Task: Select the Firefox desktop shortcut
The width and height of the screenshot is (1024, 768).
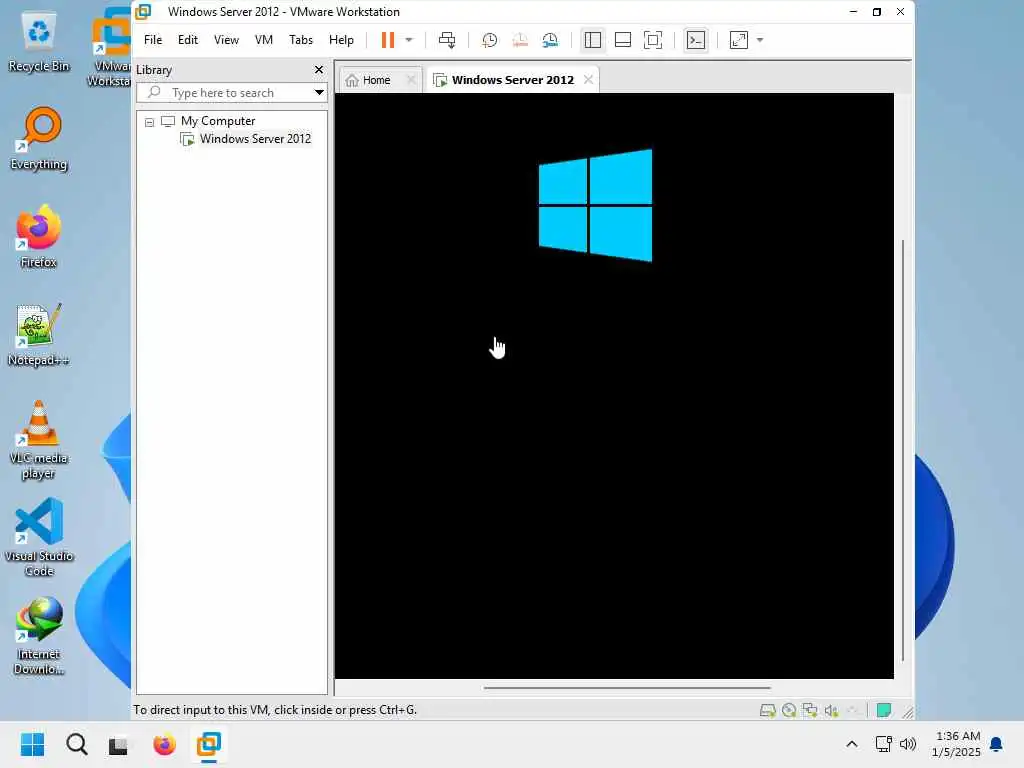Action: [x=39, y=236]
